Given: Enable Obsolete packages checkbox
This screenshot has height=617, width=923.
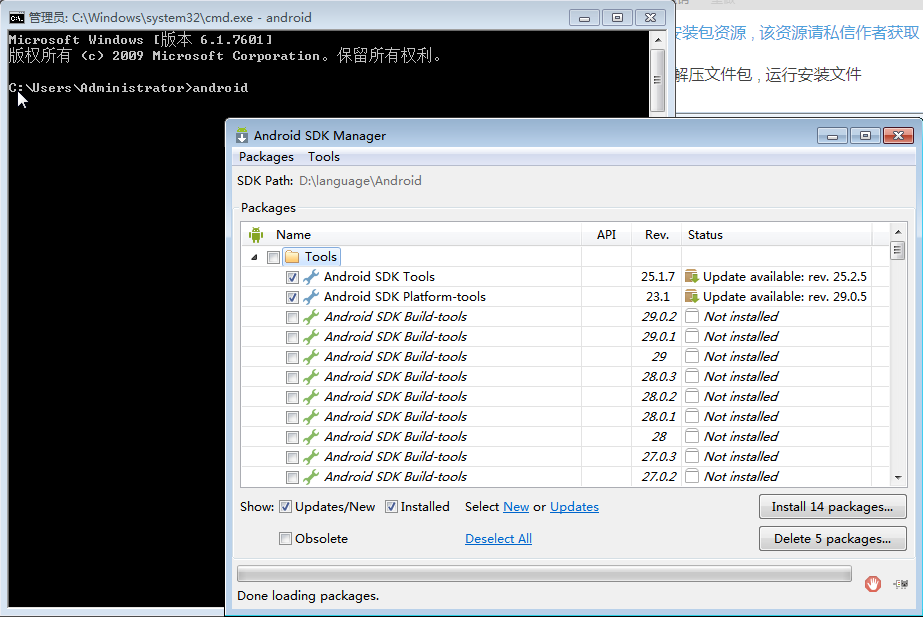Looking at the screenshot, I should tap(285, 539).
